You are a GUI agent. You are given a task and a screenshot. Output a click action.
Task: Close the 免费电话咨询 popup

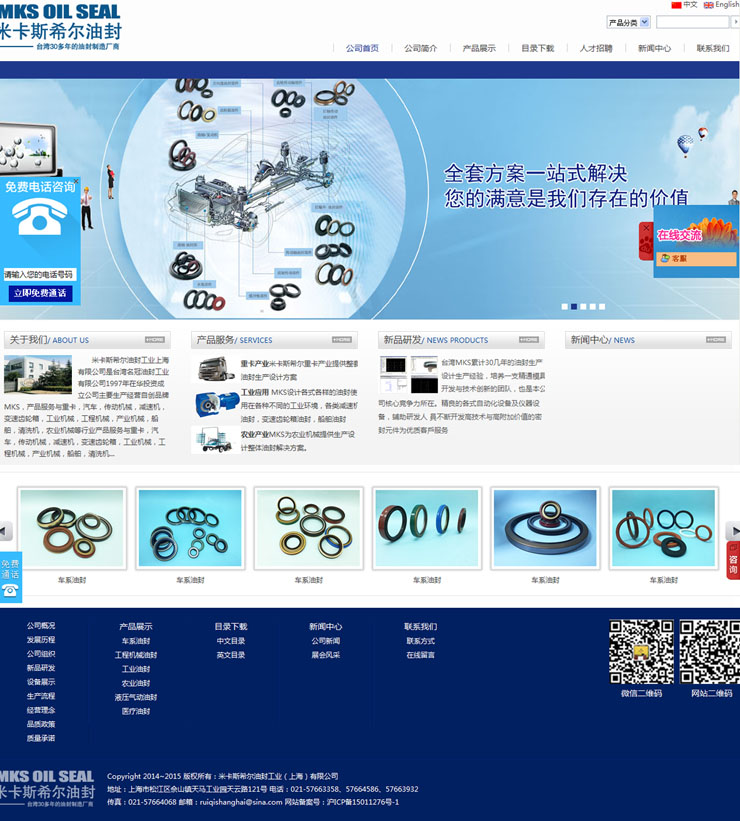(76, 181)
